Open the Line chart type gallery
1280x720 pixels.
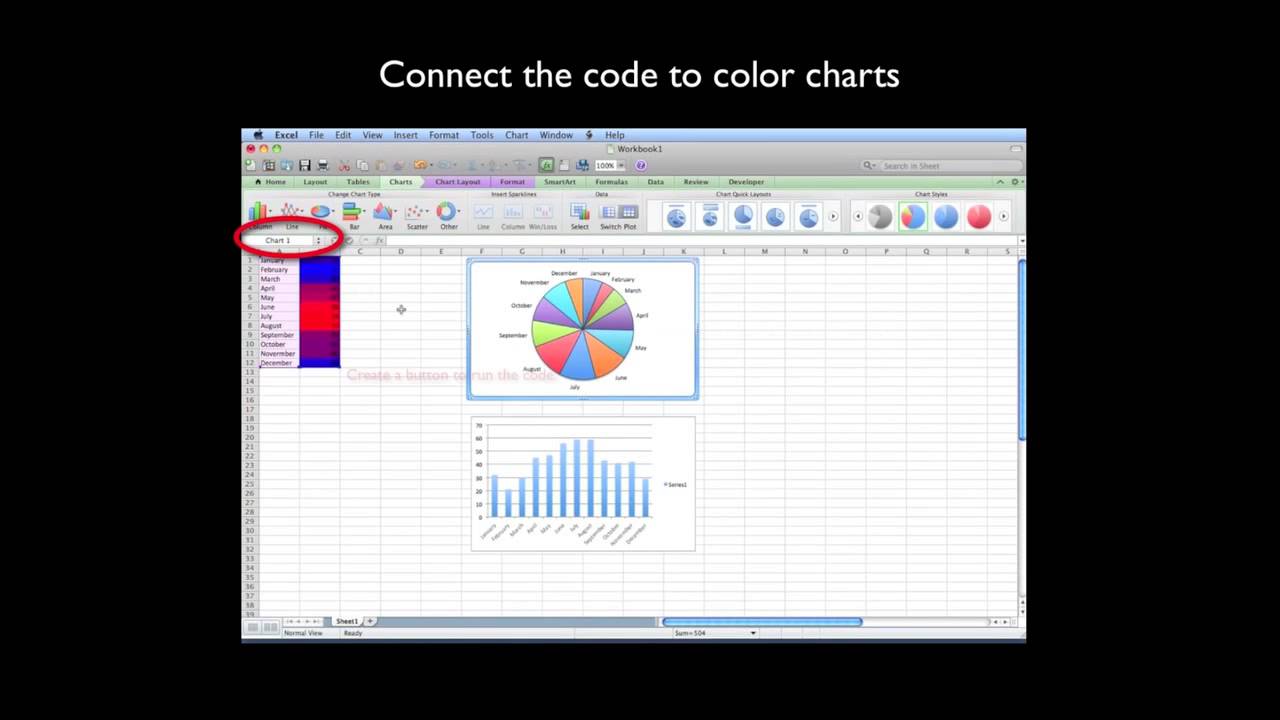pos(292,214)
